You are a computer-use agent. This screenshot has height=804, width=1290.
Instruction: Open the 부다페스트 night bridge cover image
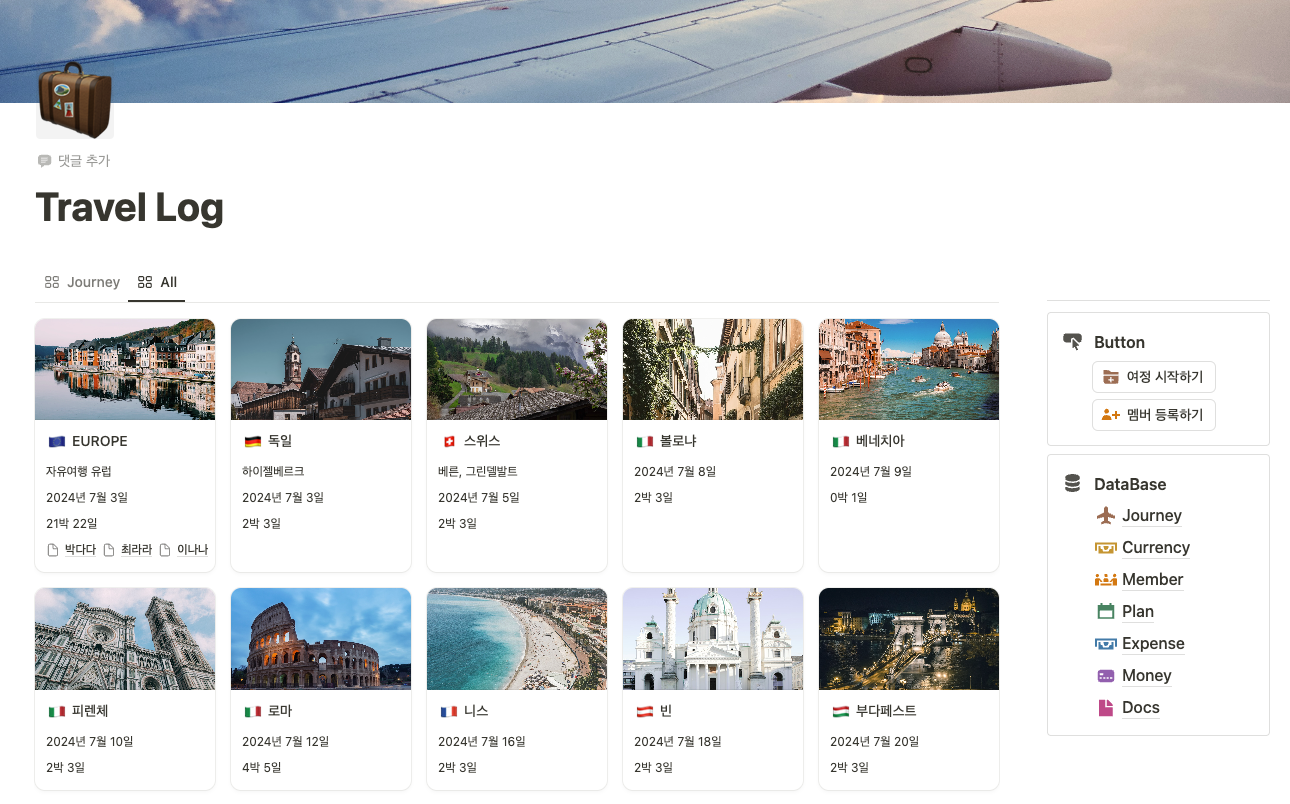[x=909, y=639]
